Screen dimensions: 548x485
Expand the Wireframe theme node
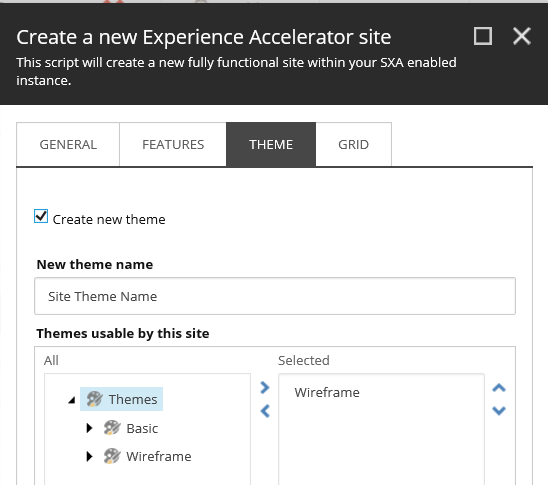click(89, 456)
